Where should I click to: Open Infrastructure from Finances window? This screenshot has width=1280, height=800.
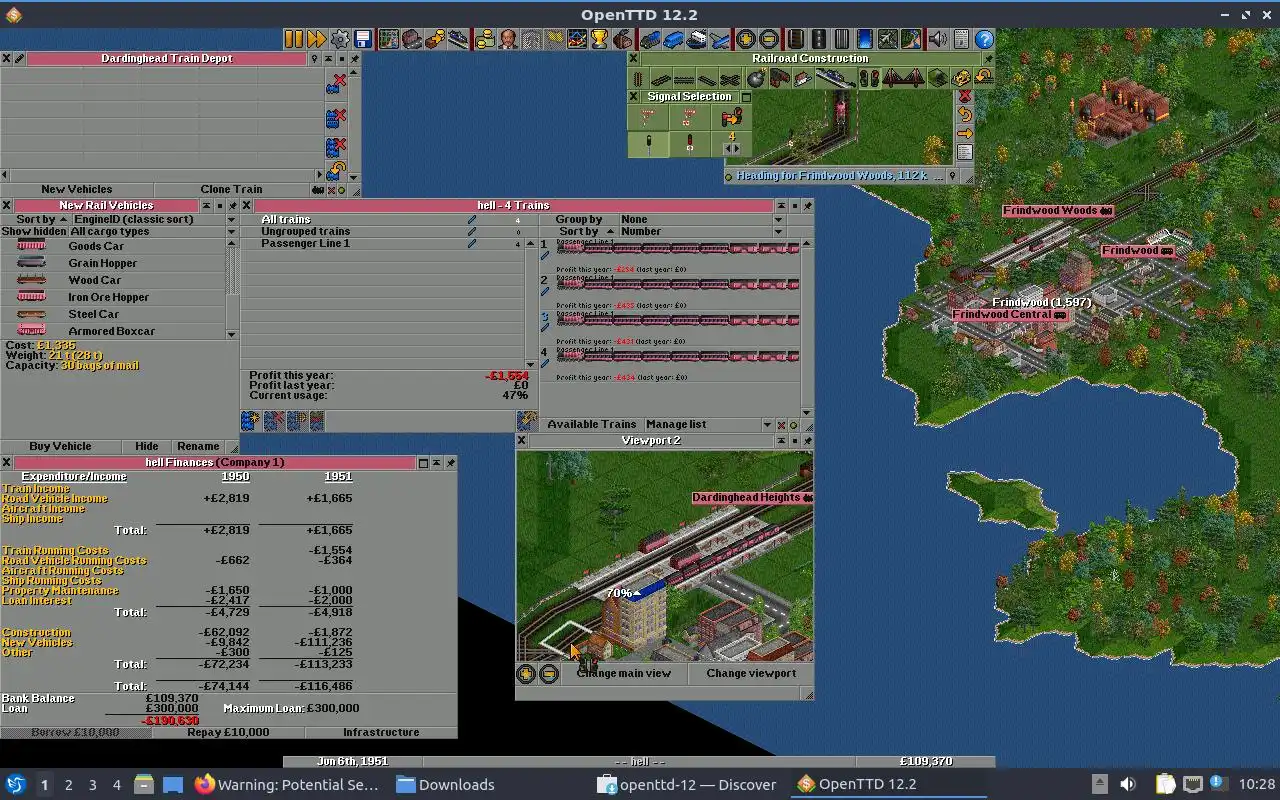381,732
